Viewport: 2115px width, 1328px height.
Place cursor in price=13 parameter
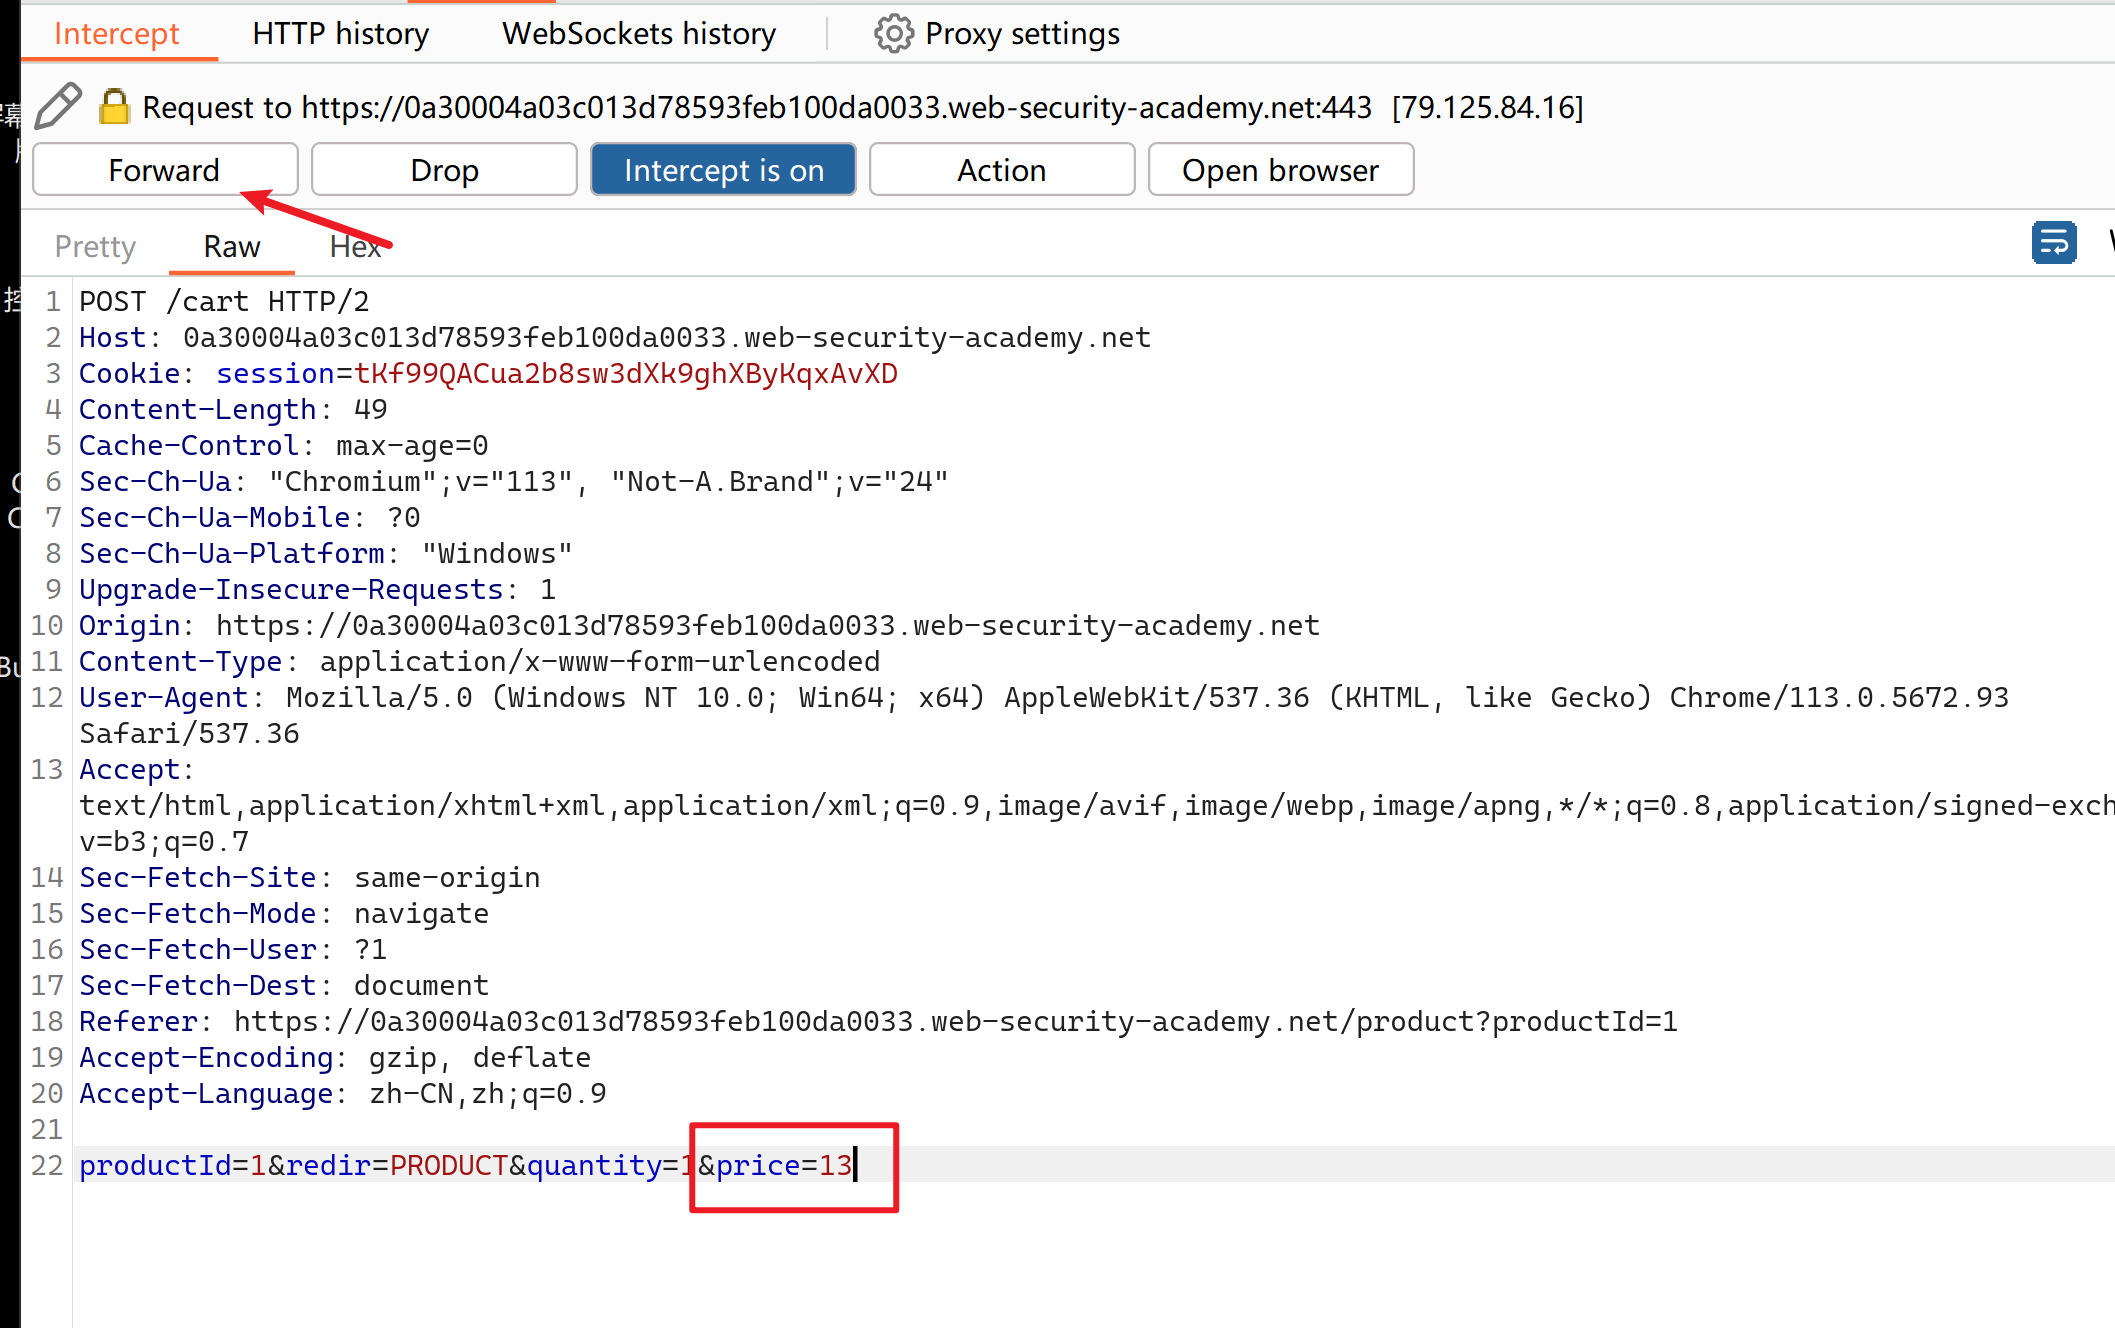pyautogui.click(x=784, y=1165)
